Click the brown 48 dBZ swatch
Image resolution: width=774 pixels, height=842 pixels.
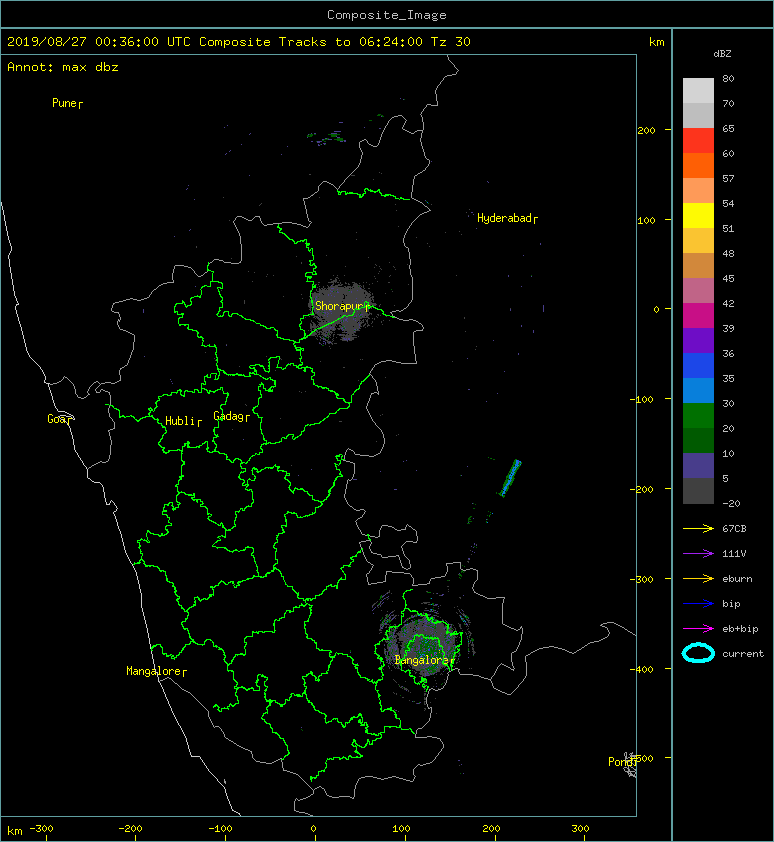[x=698, y=265]
